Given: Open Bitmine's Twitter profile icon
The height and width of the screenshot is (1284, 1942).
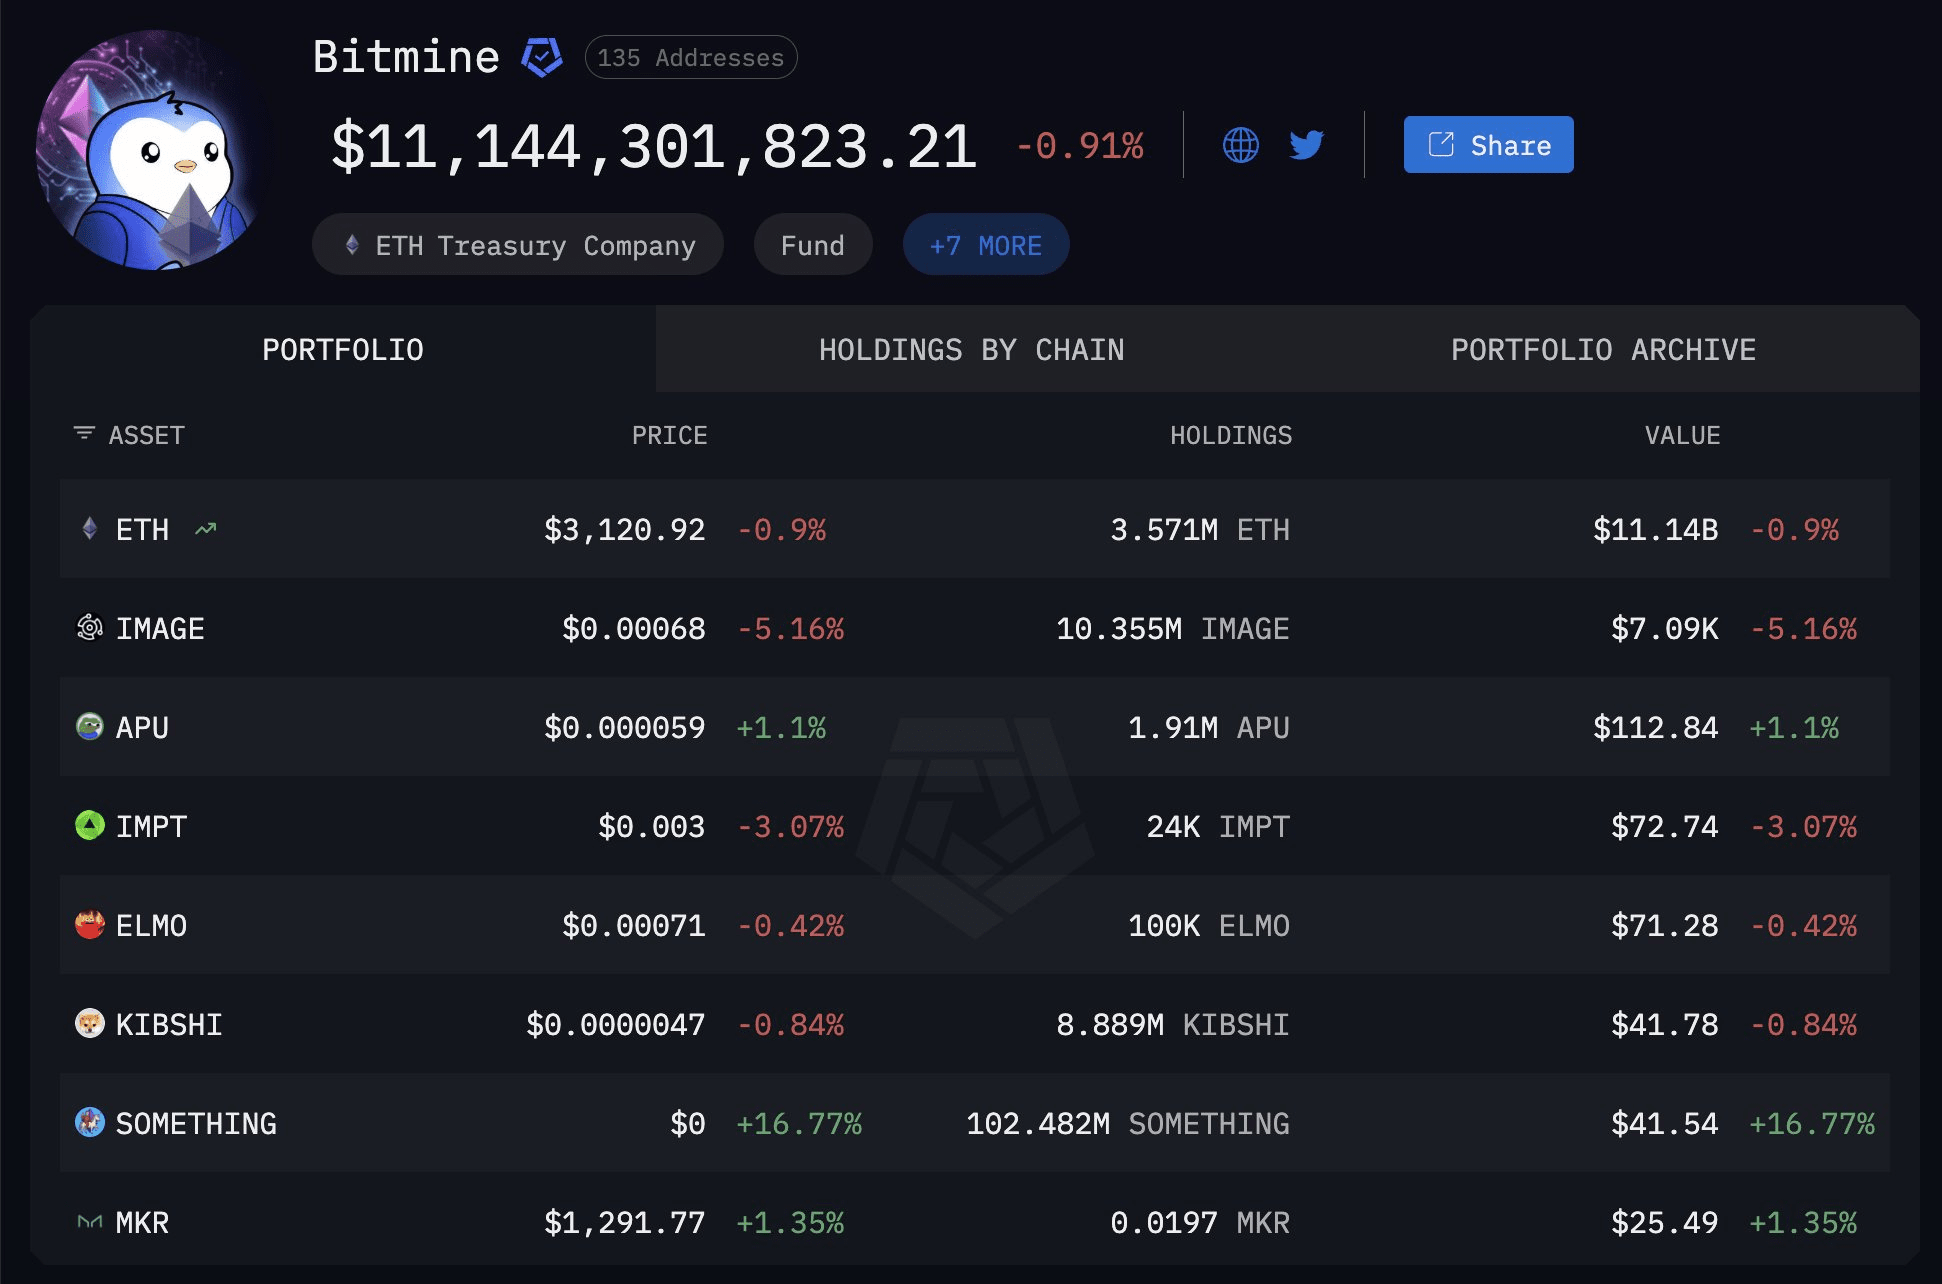Looking at the screenshot, I should [x=1306, y=145].
